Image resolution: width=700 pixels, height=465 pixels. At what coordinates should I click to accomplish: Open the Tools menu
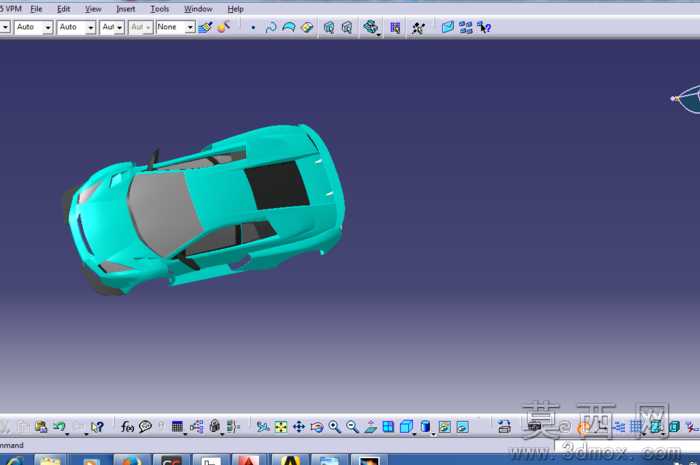coord(159,9)
